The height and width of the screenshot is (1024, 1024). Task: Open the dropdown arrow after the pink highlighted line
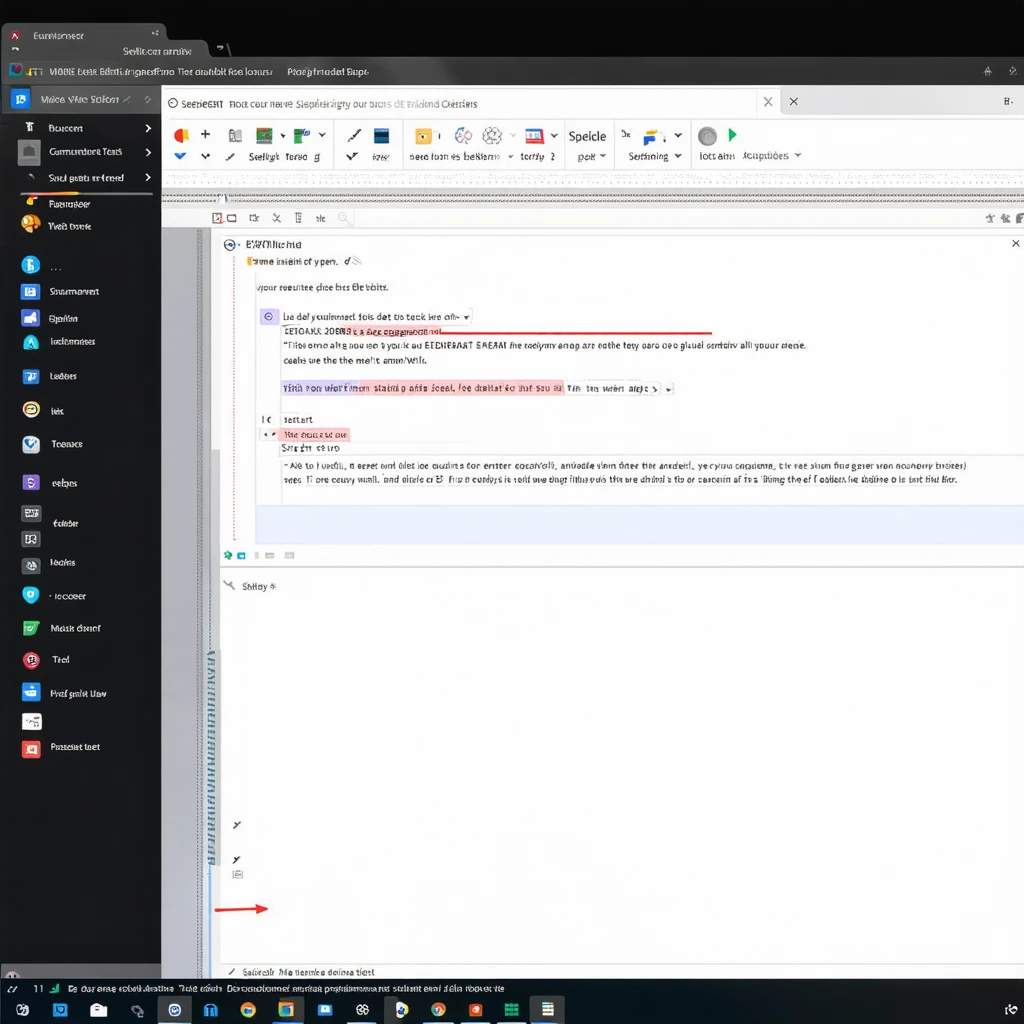point(668,389)
